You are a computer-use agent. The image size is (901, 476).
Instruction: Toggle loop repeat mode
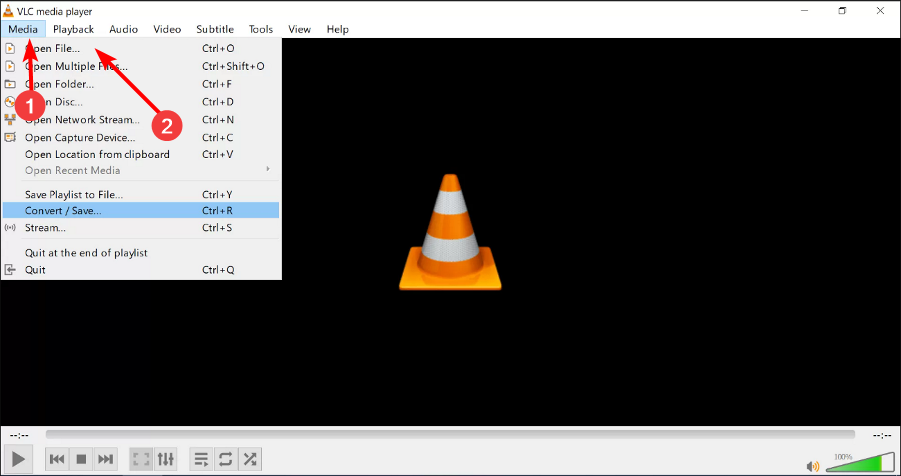click(225, 459)
